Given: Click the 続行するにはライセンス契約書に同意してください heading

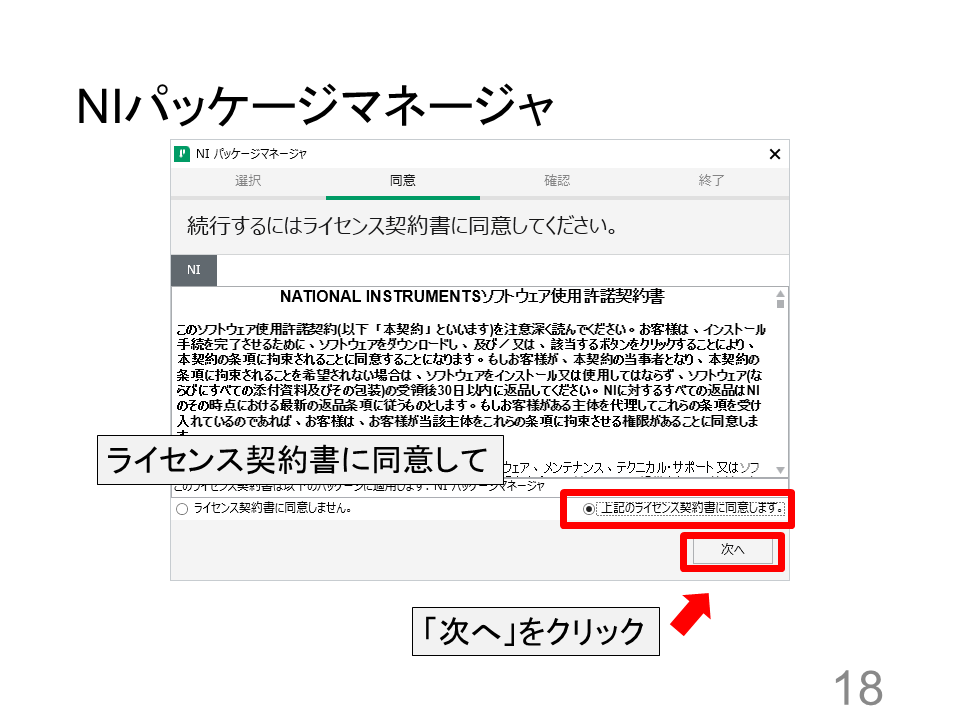Looking at the screenshot, I should click(x=402, y=226).
